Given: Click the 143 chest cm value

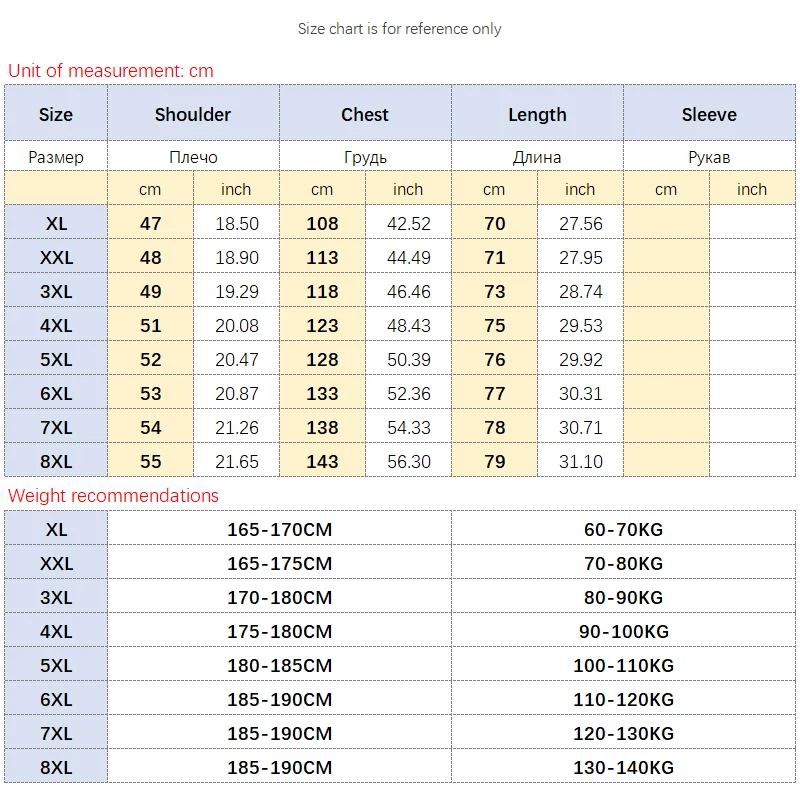Looking at the screenshot, I should pos(322,462).
